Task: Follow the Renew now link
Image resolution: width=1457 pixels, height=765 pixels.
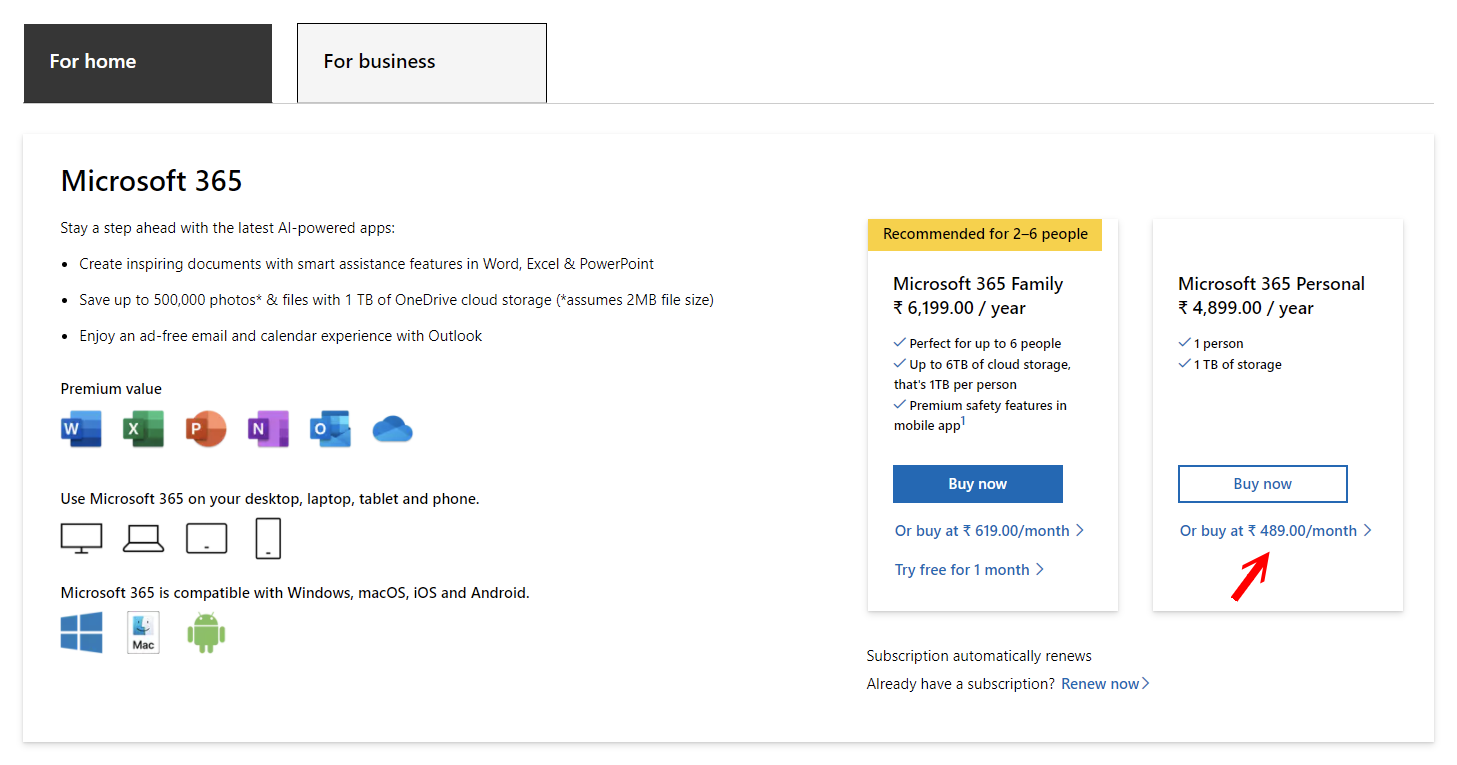Action: [1105, 684]
